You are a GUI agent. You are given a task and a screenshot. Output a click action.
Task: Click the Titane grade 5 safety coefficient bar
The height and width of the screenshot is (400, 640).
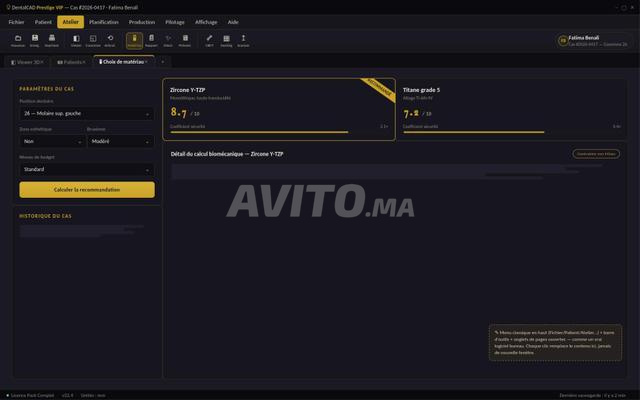512,132
